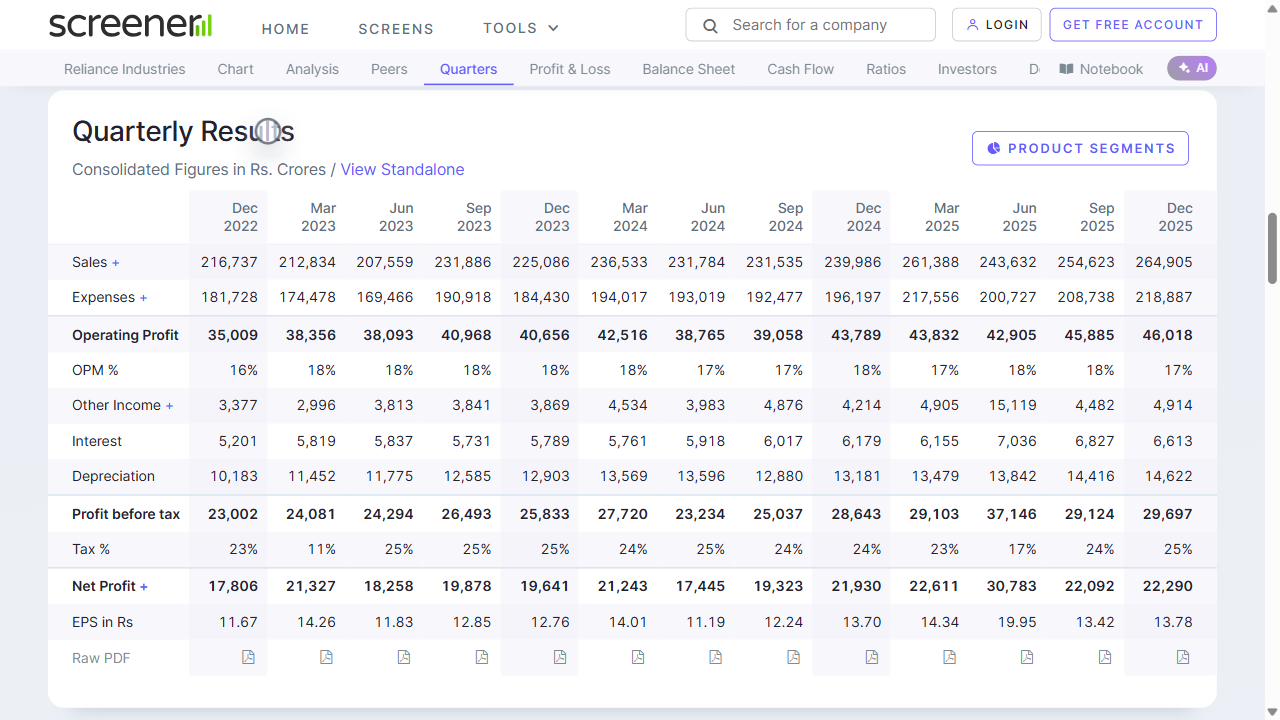
Task: Click the Jun 2025 raw PDF icon
Action: tap(1027, 657)
